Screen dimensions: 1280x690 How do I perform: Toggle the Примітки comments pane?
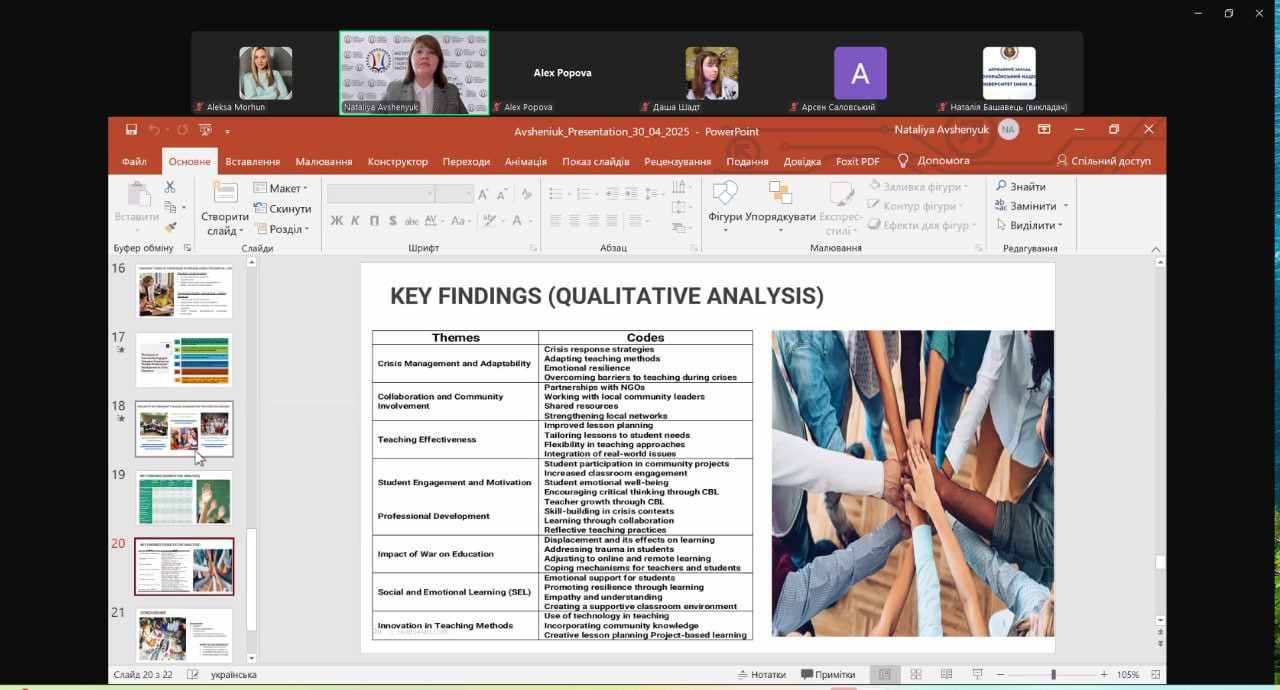(828, 675)
